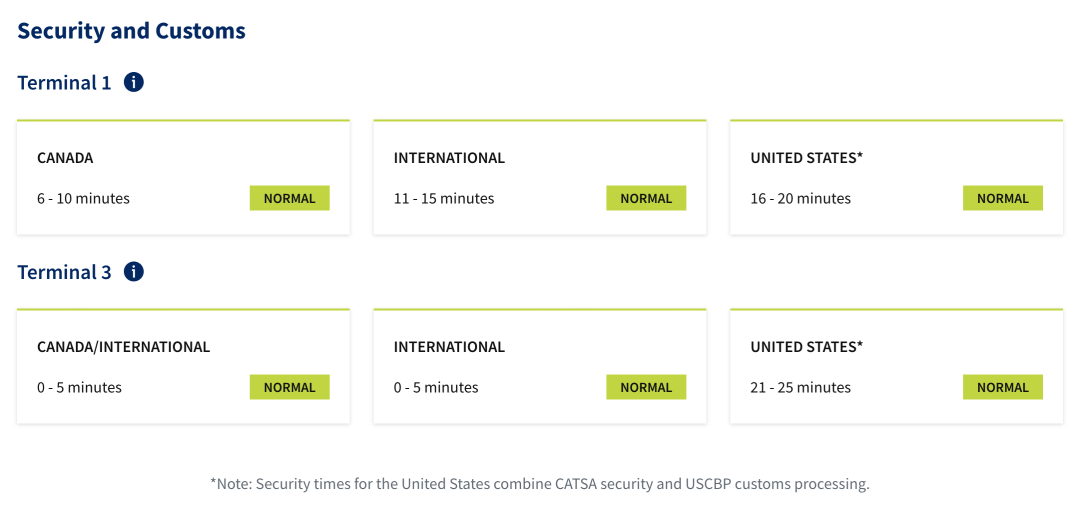
Task: Click NORMAL badge on Terminal 1 International card
Action: click(x=646, y=198)
